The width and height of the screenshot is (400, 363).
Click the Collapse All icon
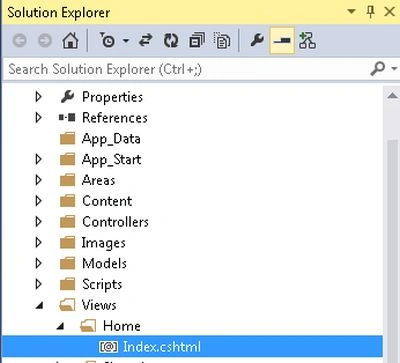pyautogui.click(x=197, y=41)
